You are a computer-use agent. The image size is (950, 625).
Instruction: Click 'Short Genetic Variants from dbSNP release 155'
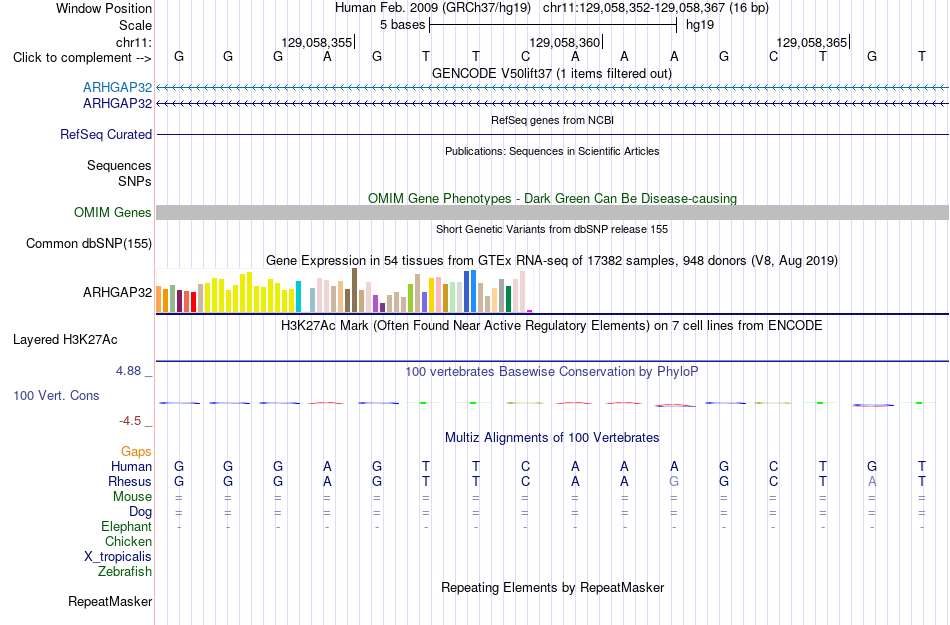(x=552, y=230)
